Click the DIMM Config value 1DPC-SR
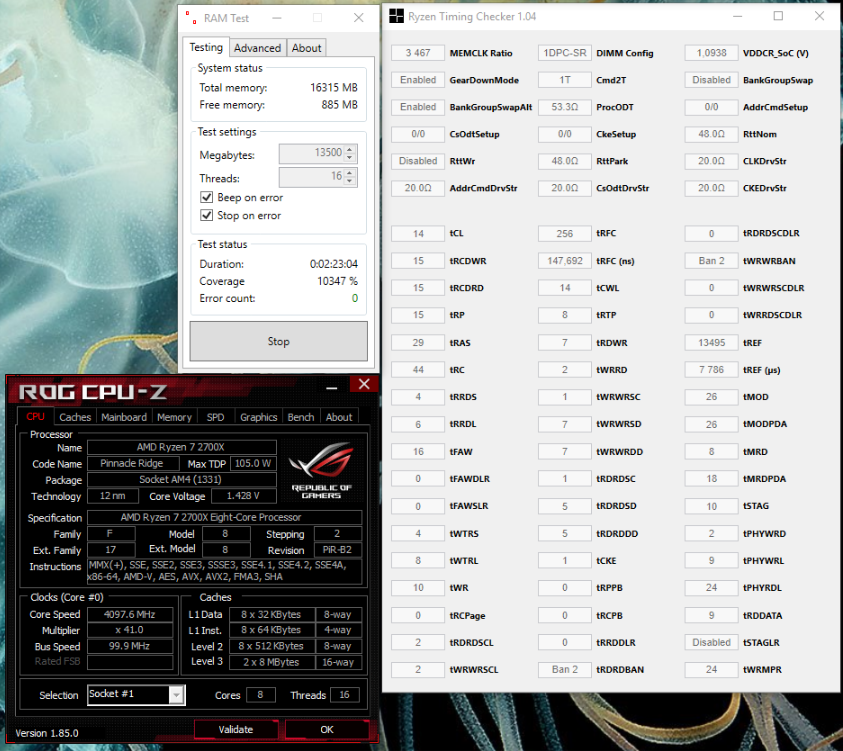Image resolution: width=843 pixels, height=751 pixels. point(565,53)
